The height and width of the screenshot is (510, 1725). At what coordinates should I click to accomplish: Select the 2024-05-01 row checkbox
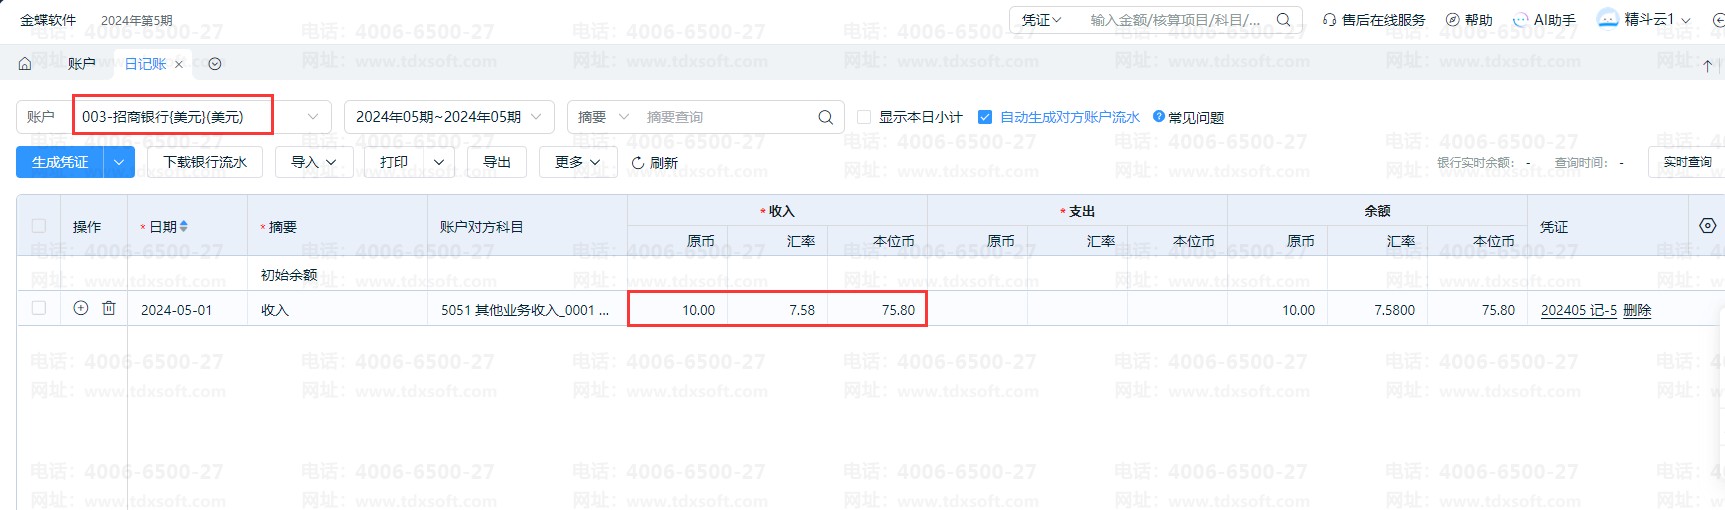(39, 309)
